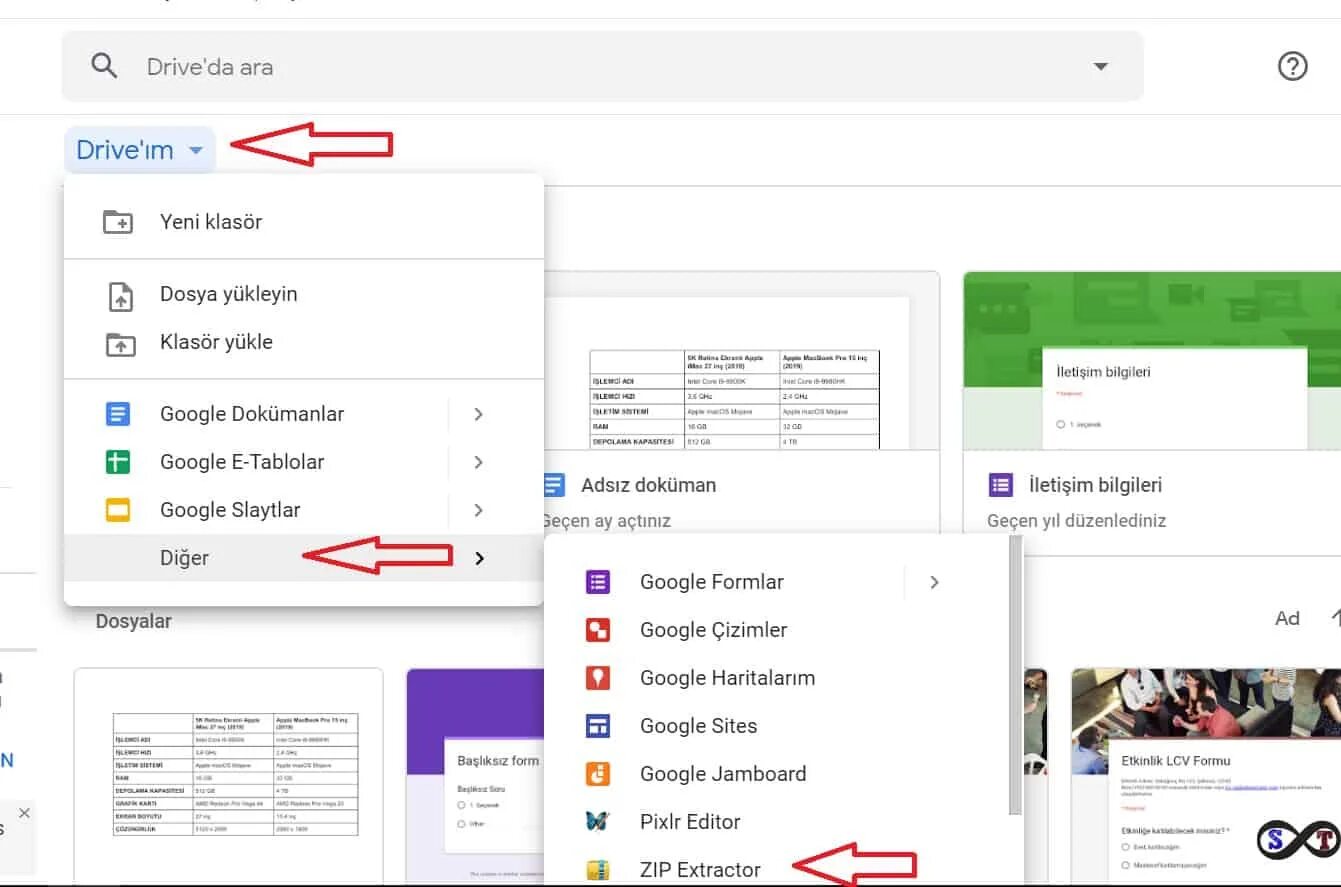The width and height of the screenshot is (1341, 887).
Task: Click the Google Formlar purple icon
Action: (598, 582)
